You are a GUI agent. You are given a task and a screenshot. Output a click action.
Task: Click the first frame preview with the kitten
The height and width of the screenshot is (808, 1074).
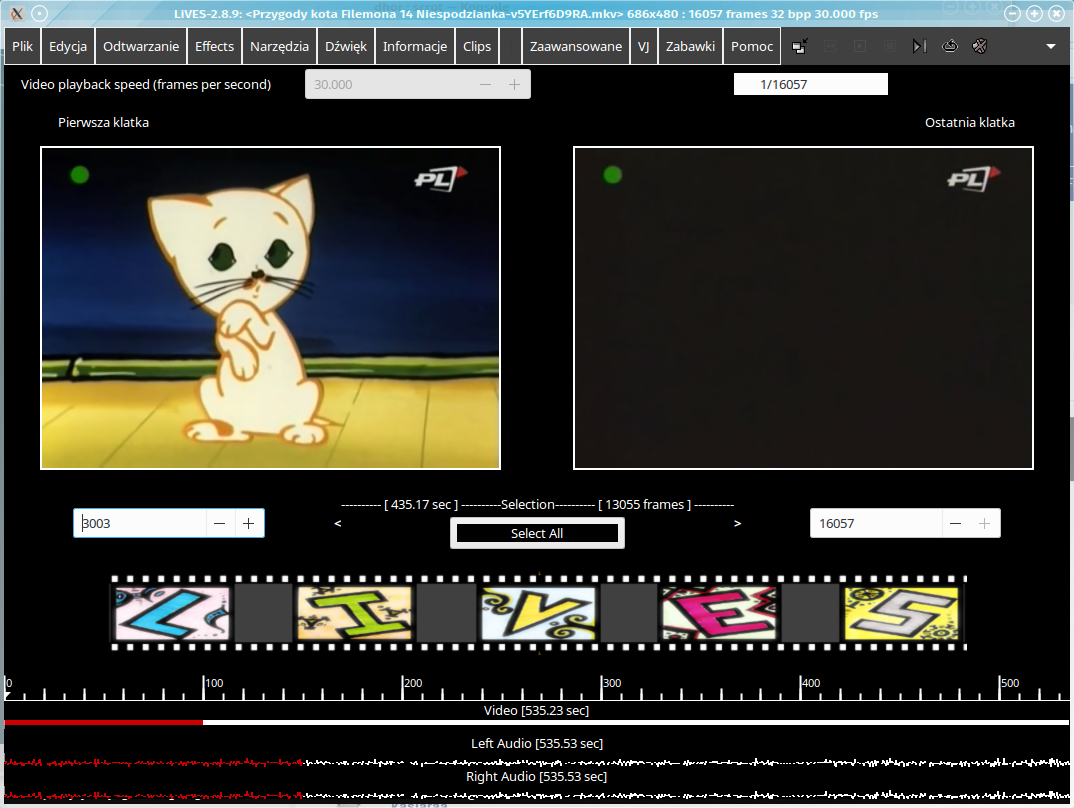point(271,308)
